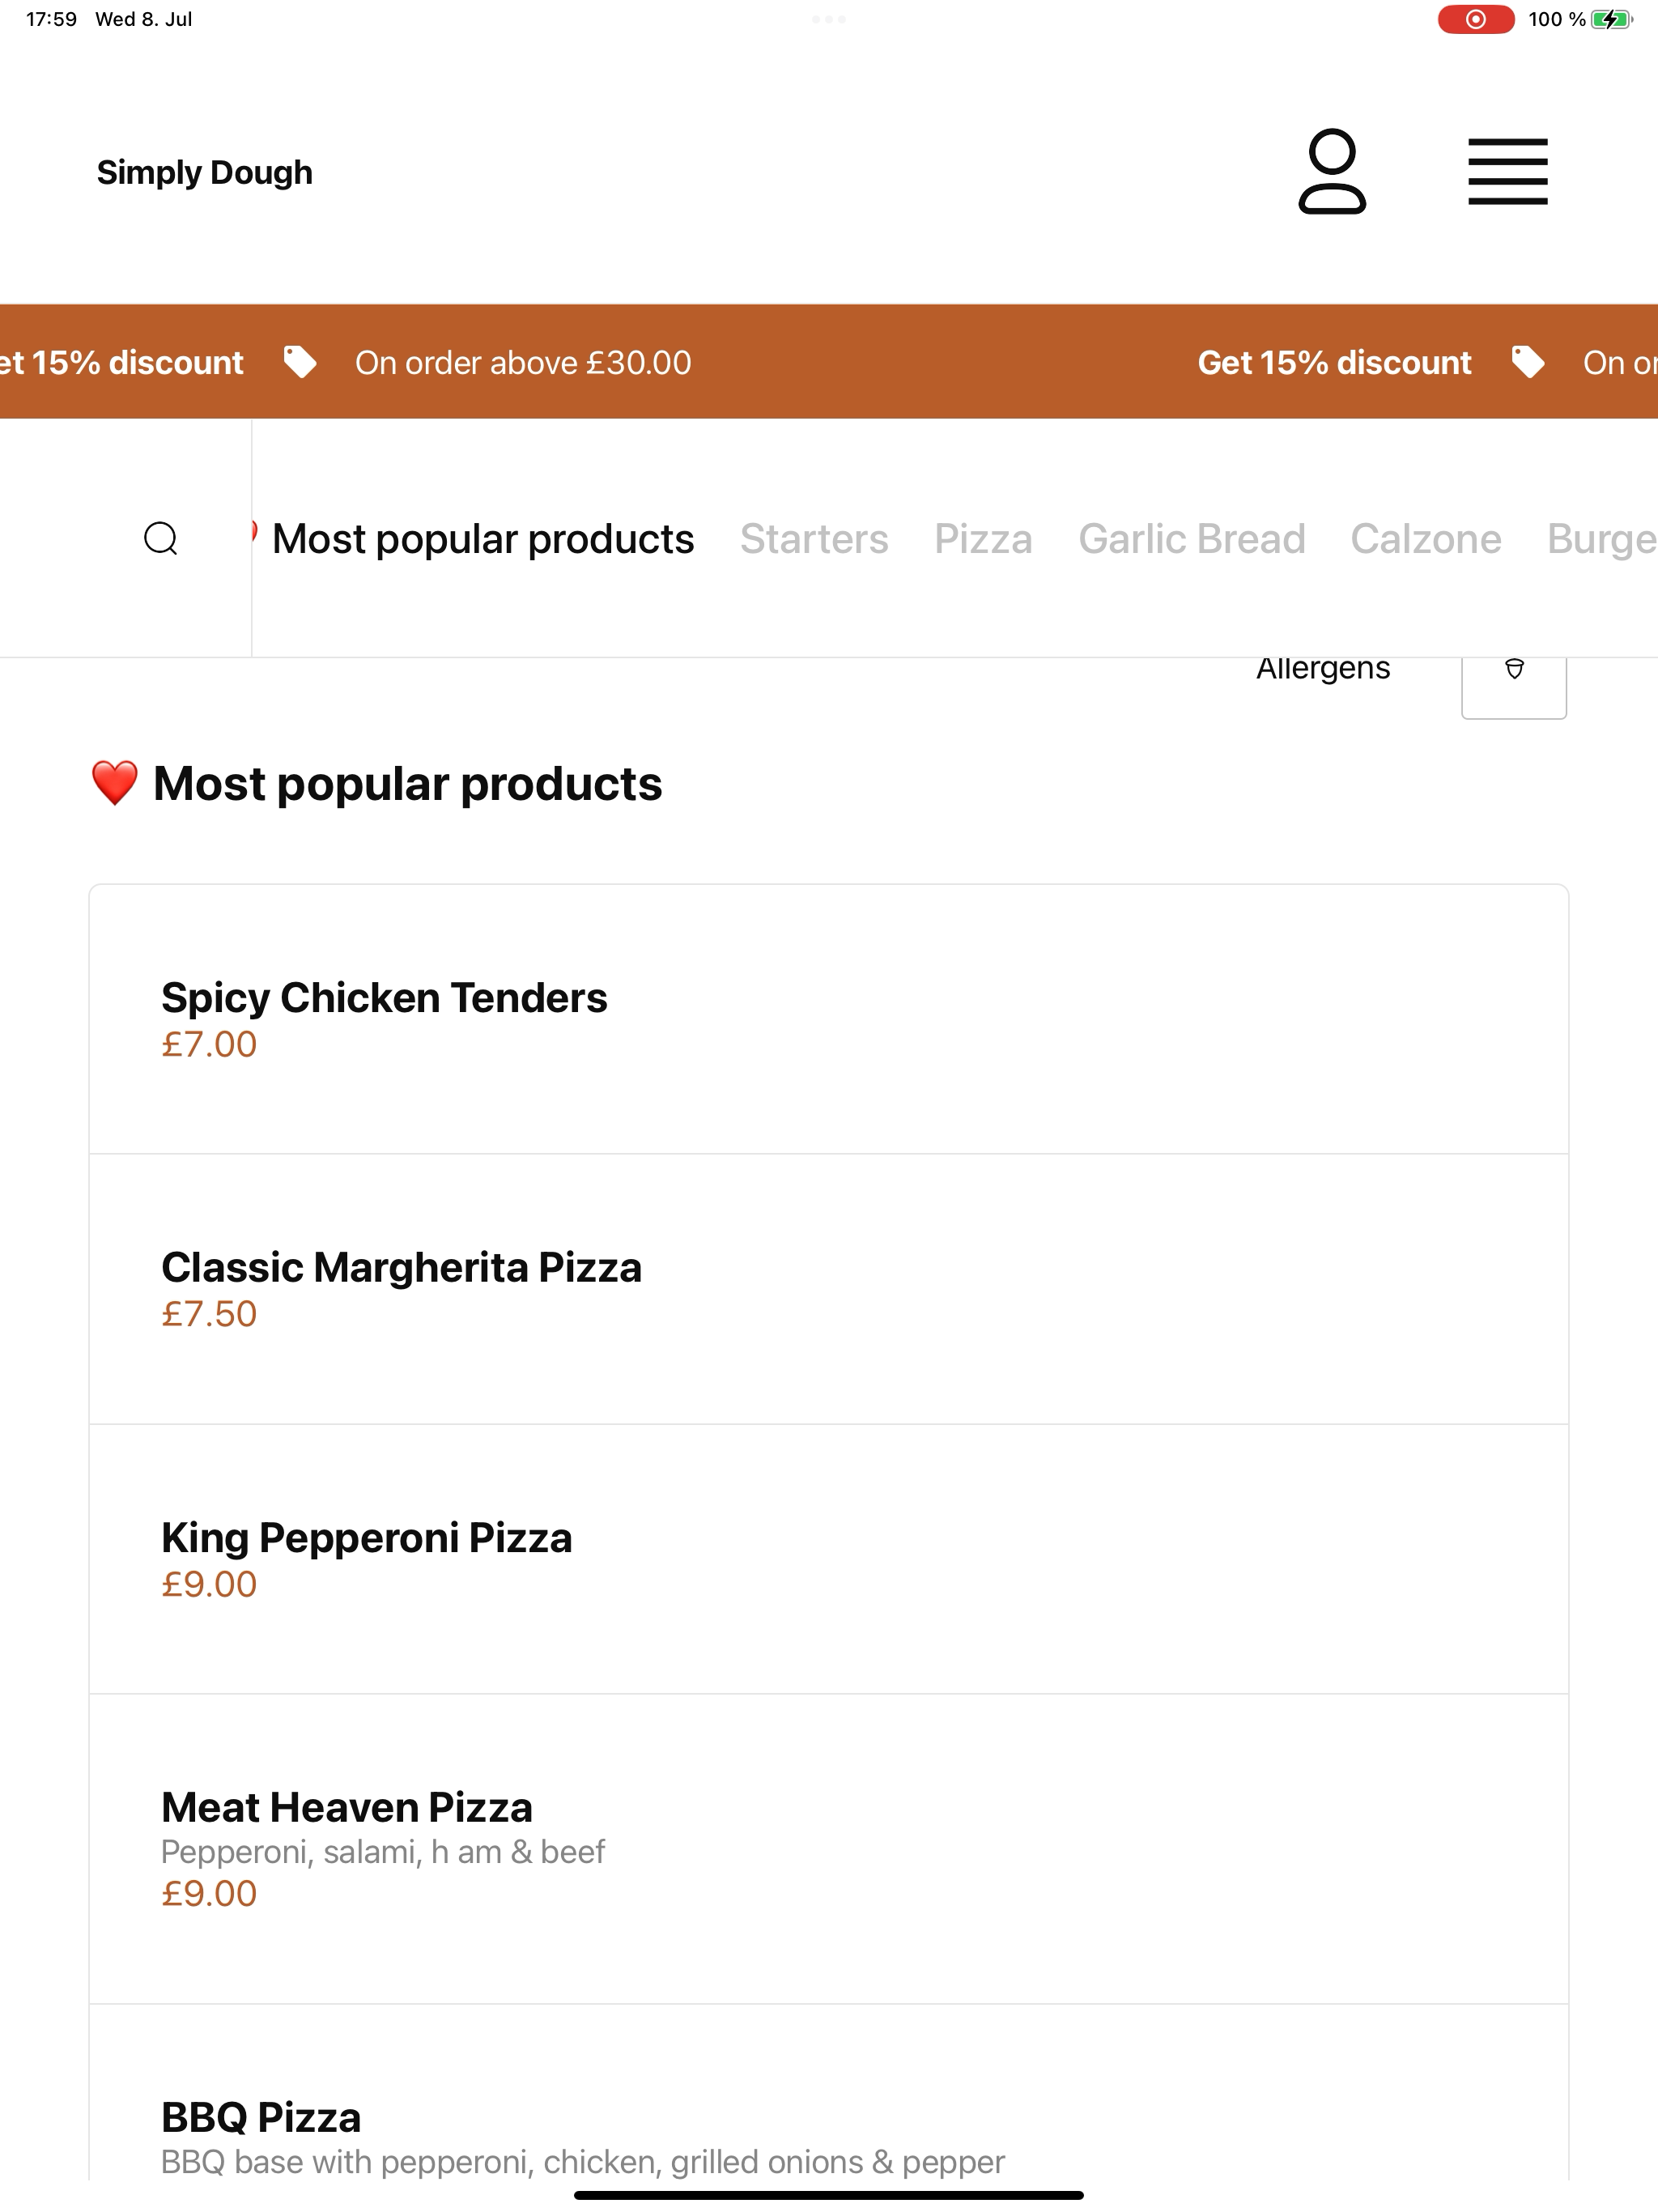Tap the £9.00 price of King Pepperoni Pizza
The height and width of the screenshot is (2212, 1658).
tap(209, 1584)
